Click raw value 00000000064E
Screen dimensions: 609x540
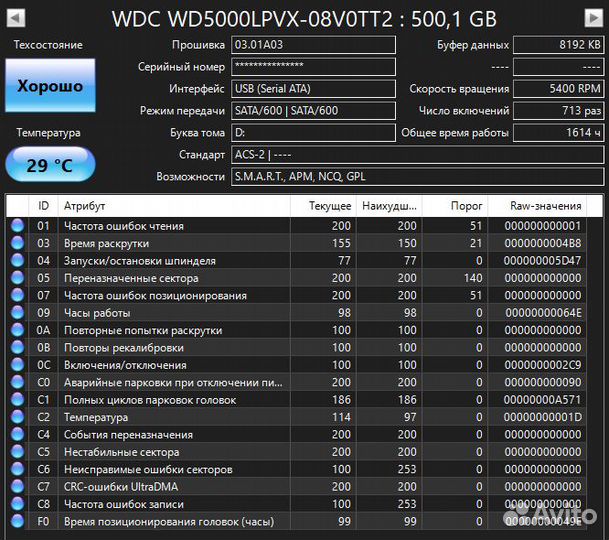[543, 313]
